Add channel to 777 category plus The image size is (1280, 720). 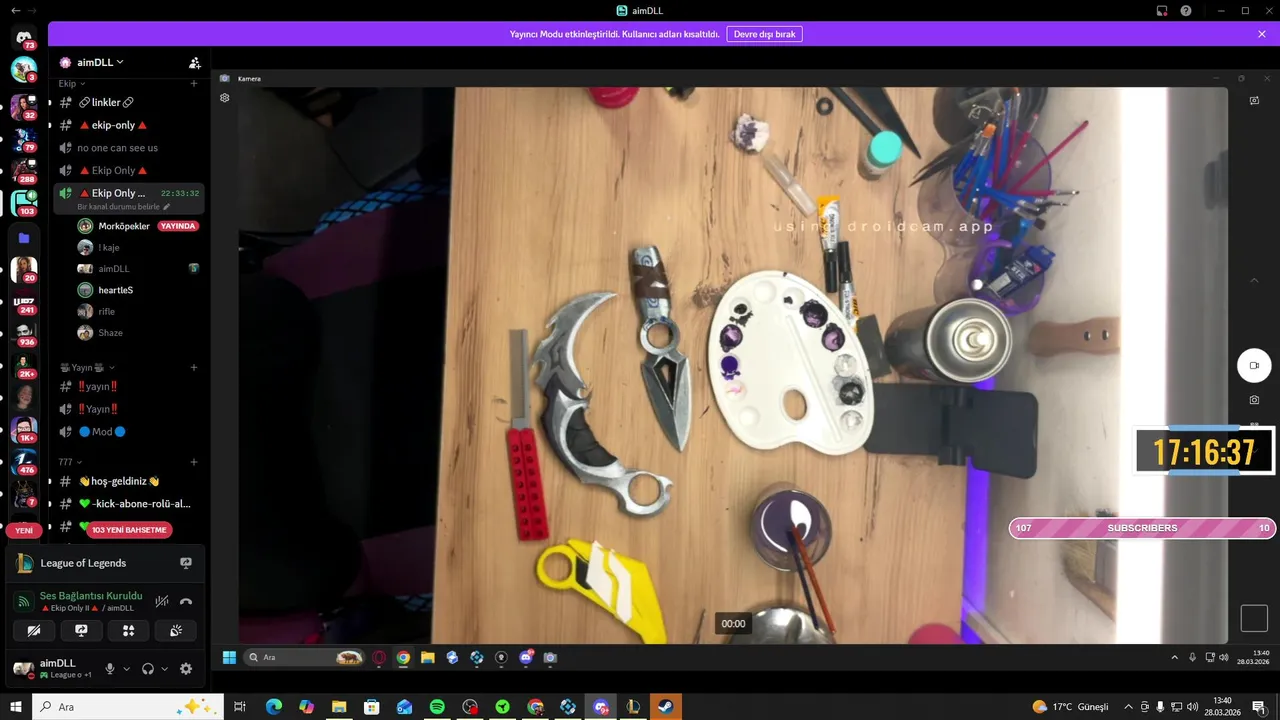(194, 462)
